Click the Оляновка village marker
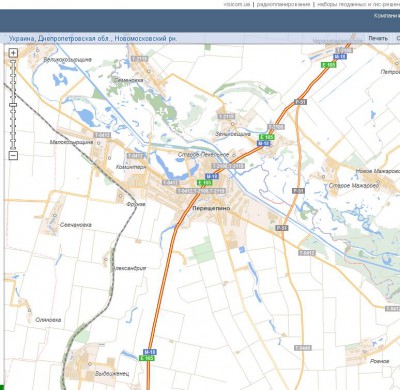Image resolution: width=400 pixels, height=390 pixels. [x=29, y=310]
